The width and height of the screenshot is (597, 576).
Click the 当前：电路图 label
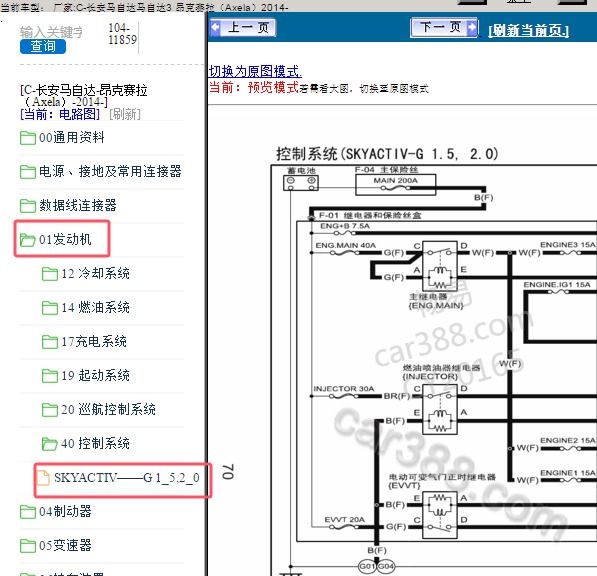(60, 114)
